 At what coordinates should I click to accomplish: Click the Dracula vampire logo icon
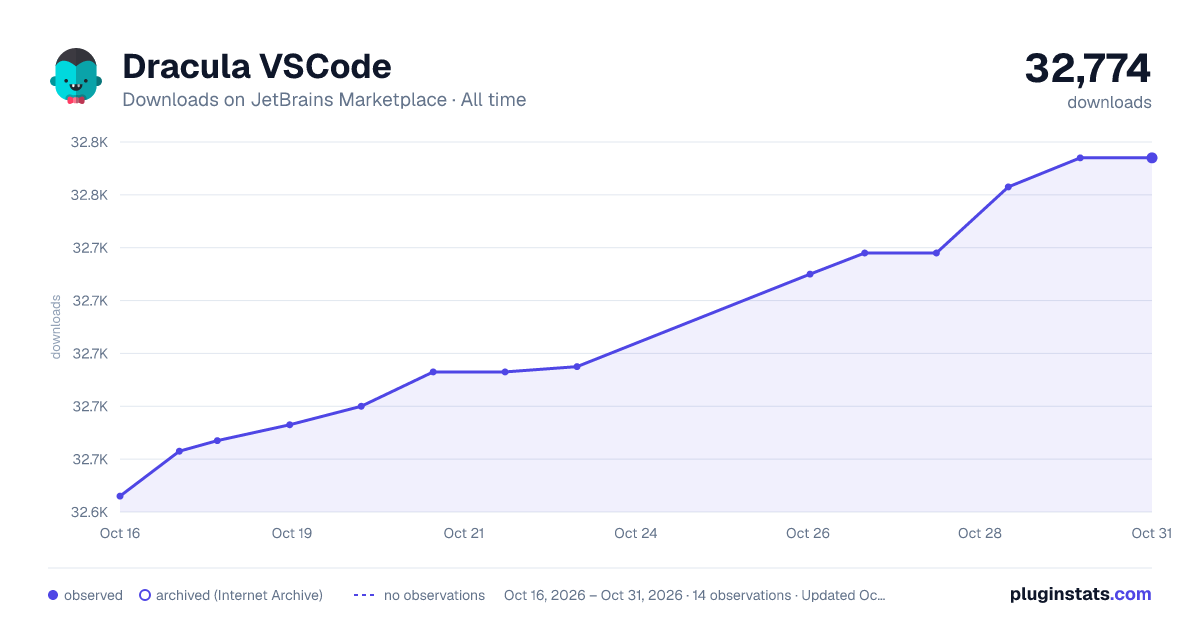76,76
